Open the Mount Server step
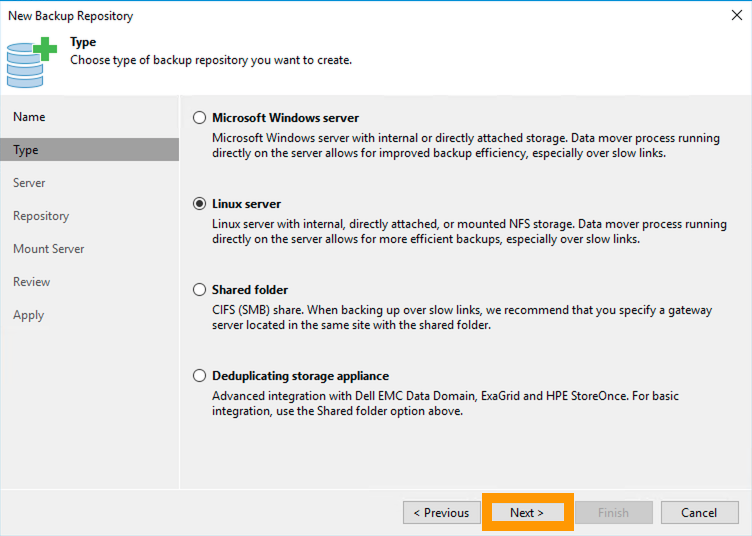The image size is (752, 536). 49,249
